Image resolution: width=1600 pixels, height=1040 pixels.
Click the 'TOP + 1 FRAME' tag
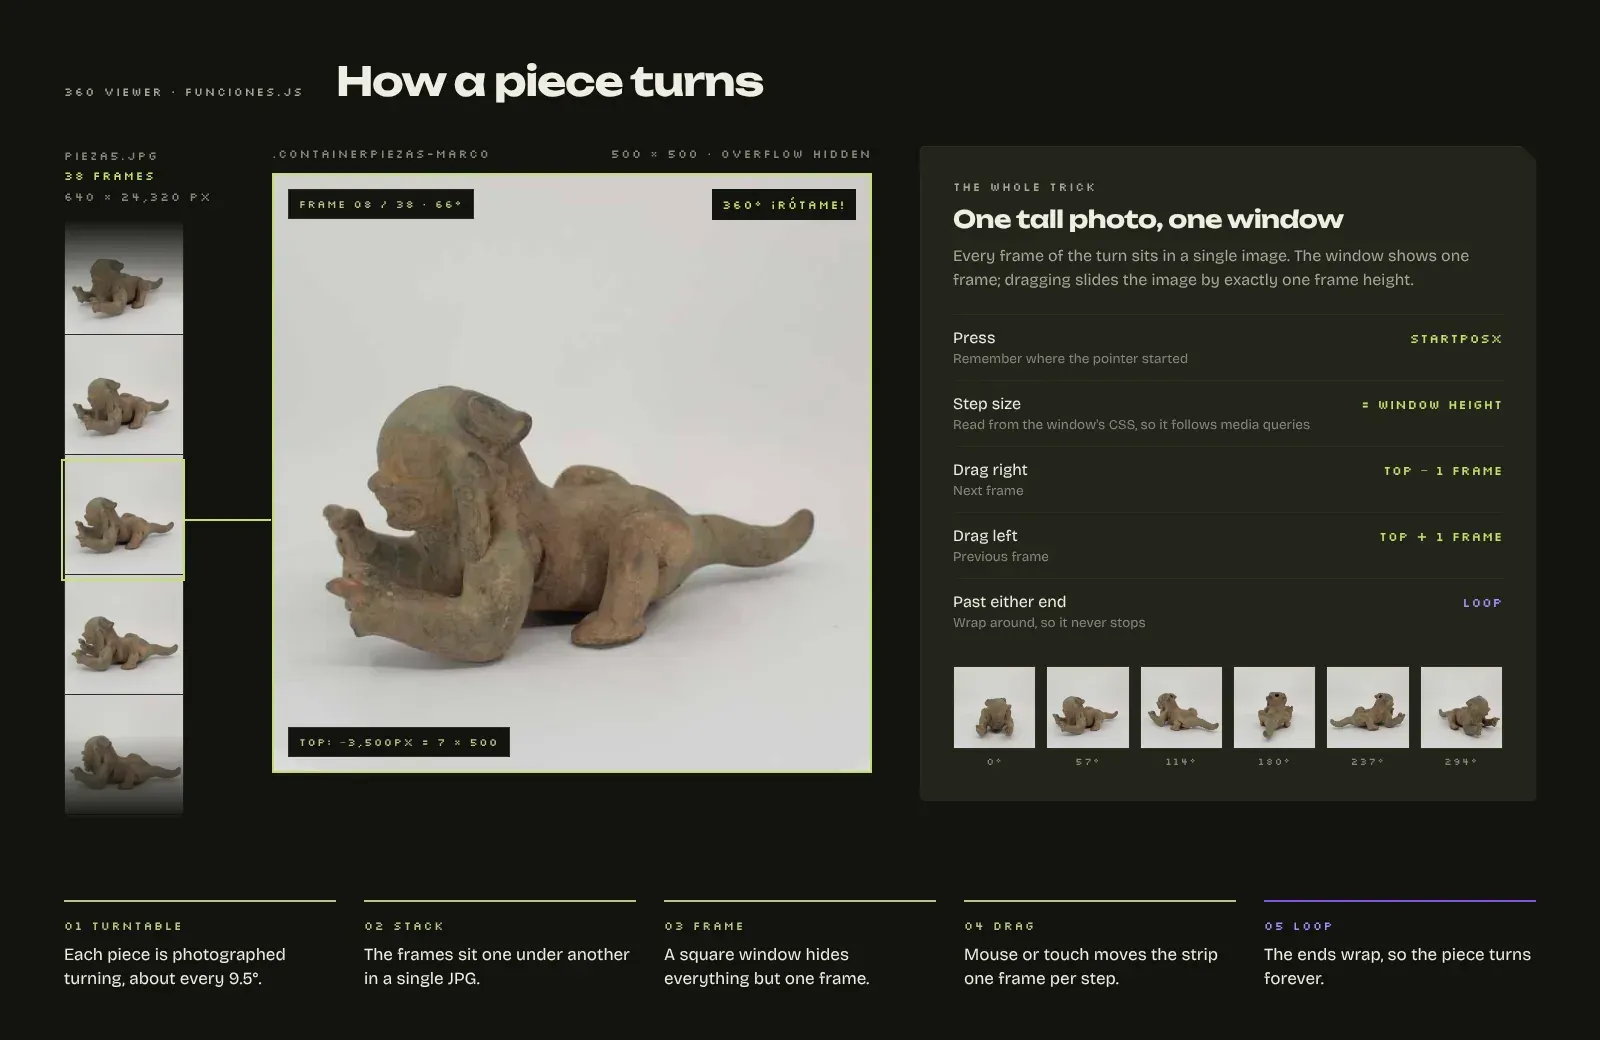tap(1441, 537)
